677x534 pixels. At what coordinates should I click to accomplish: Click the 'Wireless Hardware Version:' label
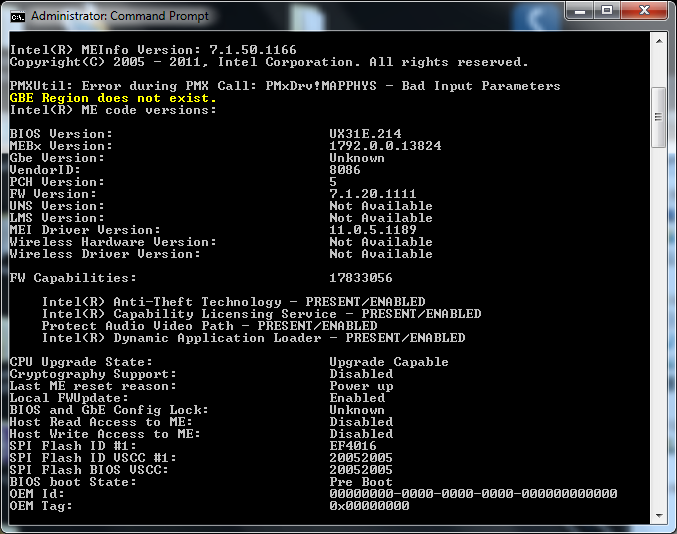click(113, 242)
